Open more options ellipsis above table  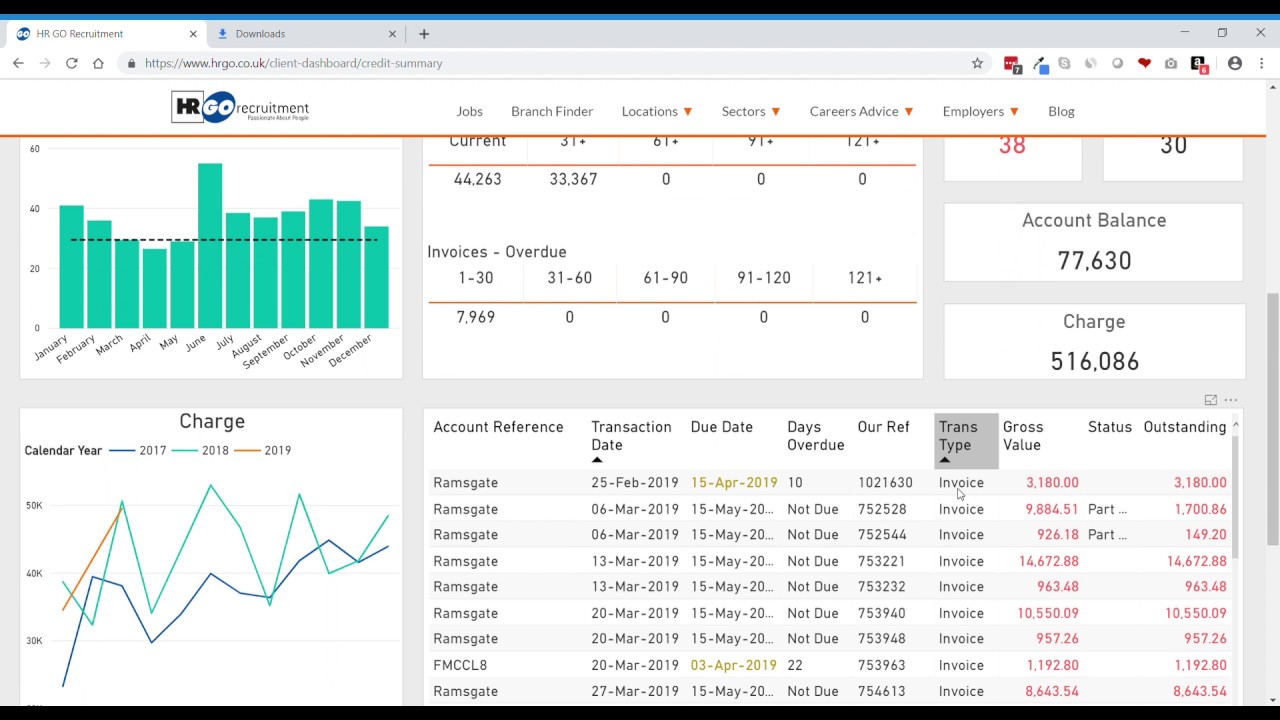coord(1231,400)
